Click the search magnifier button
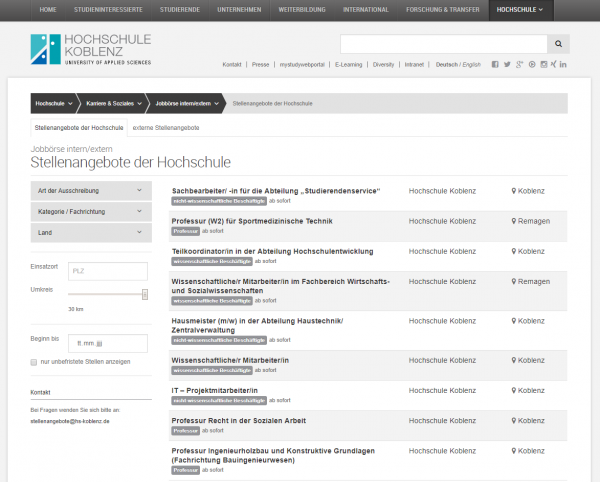This screenshot has width=600, height=482. pos(558,44)
